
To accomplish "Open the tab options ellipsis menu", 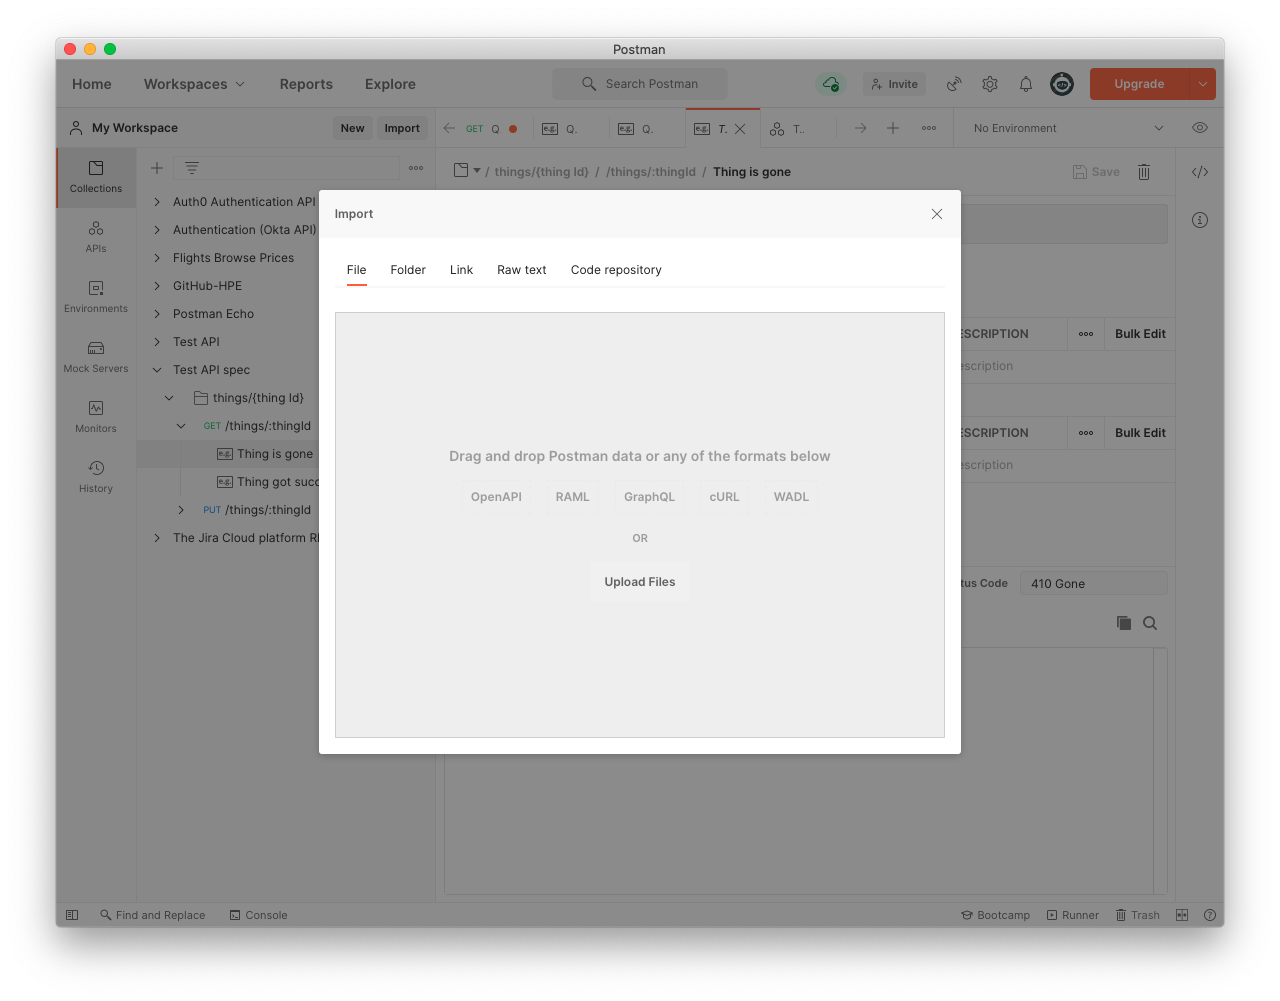I will point(929,128).
